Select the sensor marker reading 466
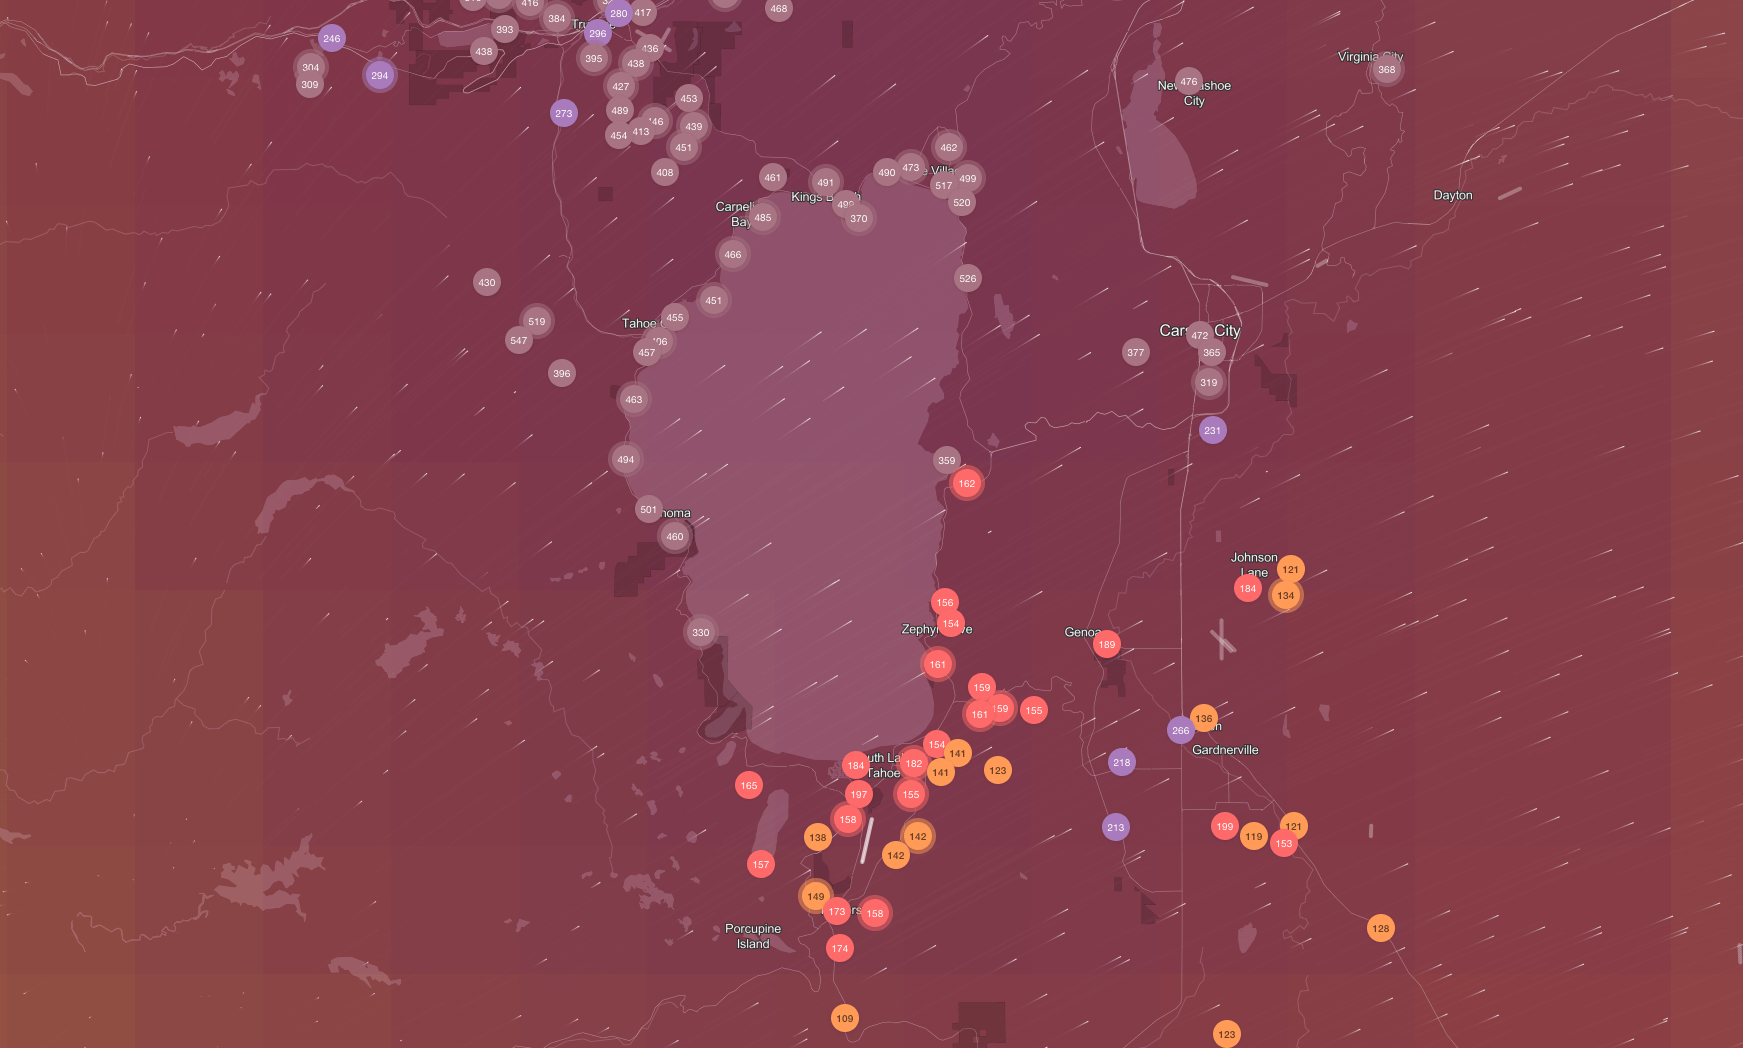The width and height of the screenshot is (1743, 1048). tap(733, 255)
